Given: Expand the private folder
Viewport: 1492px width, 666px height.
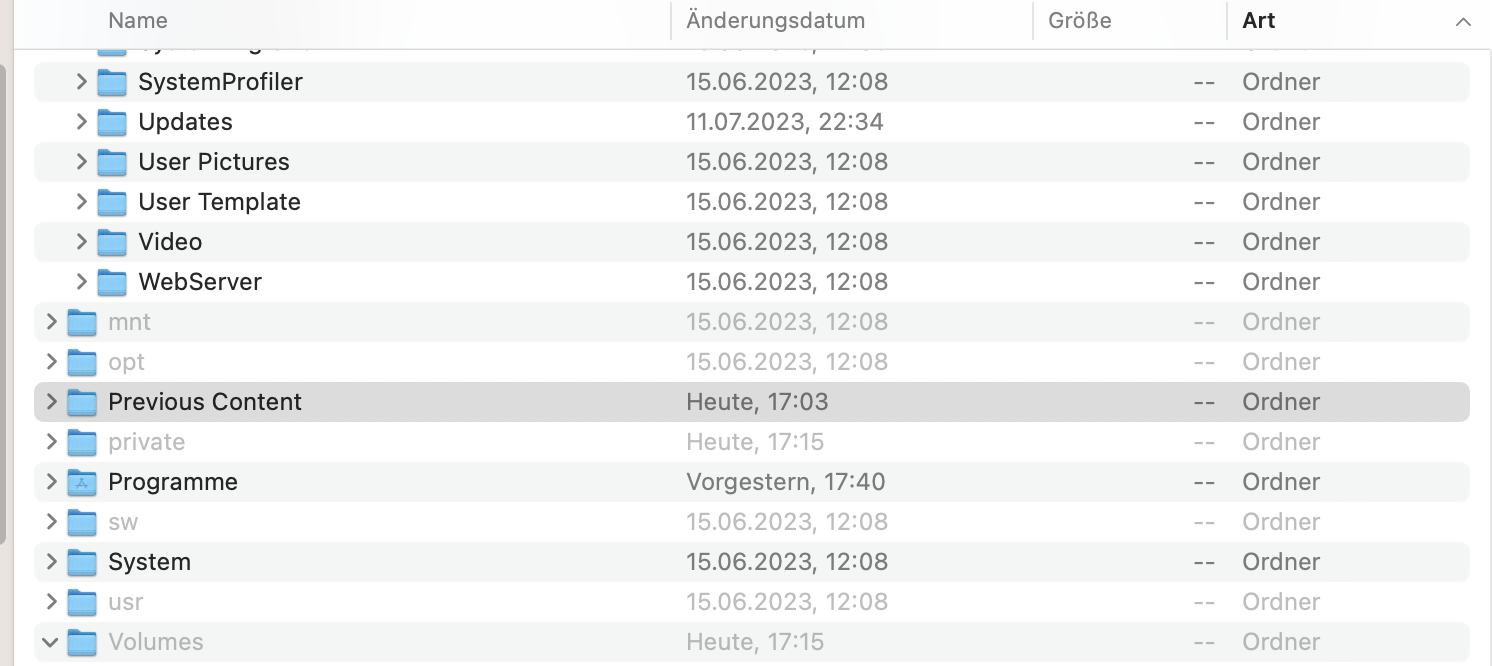Looking at the screenshot, I should (52, 442).
